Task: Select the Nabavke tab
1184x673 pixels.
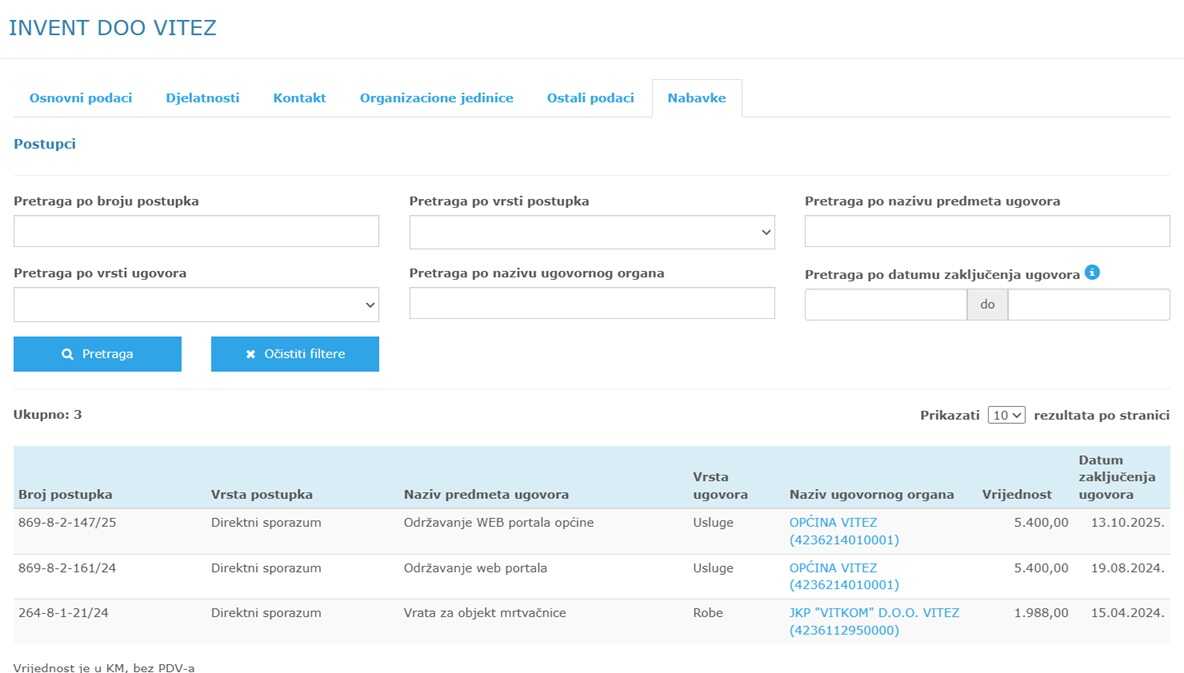Action: (697, 98)
